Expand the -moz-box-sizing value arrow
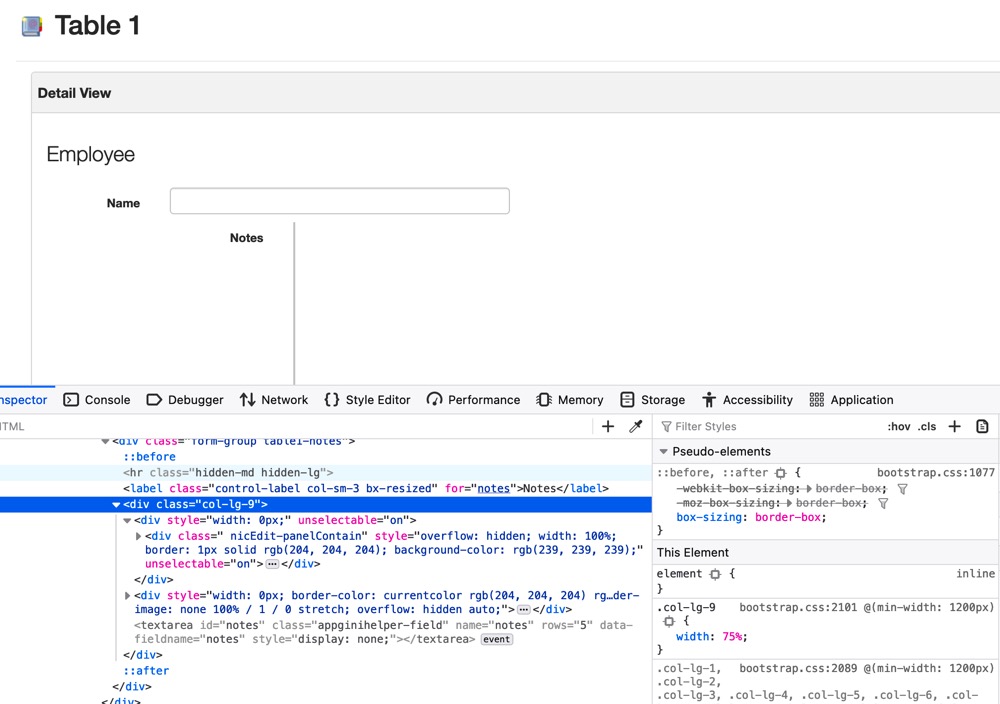The height and width of the screenshot is (704, 1000). click(789, 503)
